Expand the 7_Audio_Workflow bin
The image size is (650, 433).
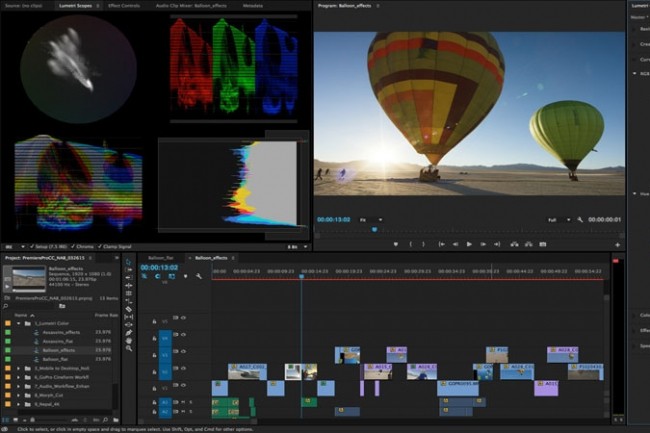coord(19,386)
